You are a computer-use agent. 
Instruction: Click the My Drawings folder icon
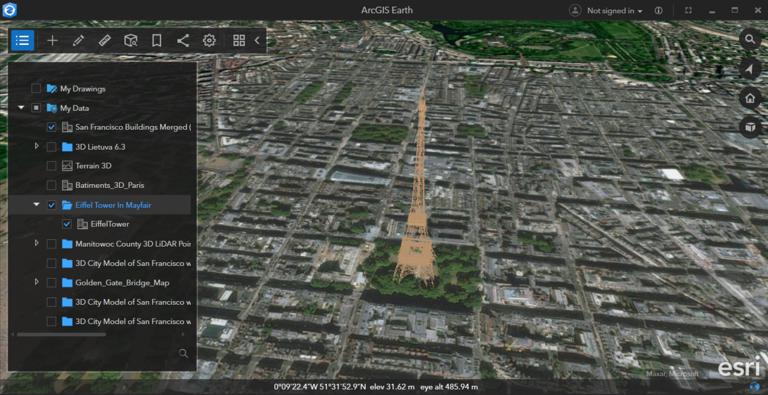point(51,89)
